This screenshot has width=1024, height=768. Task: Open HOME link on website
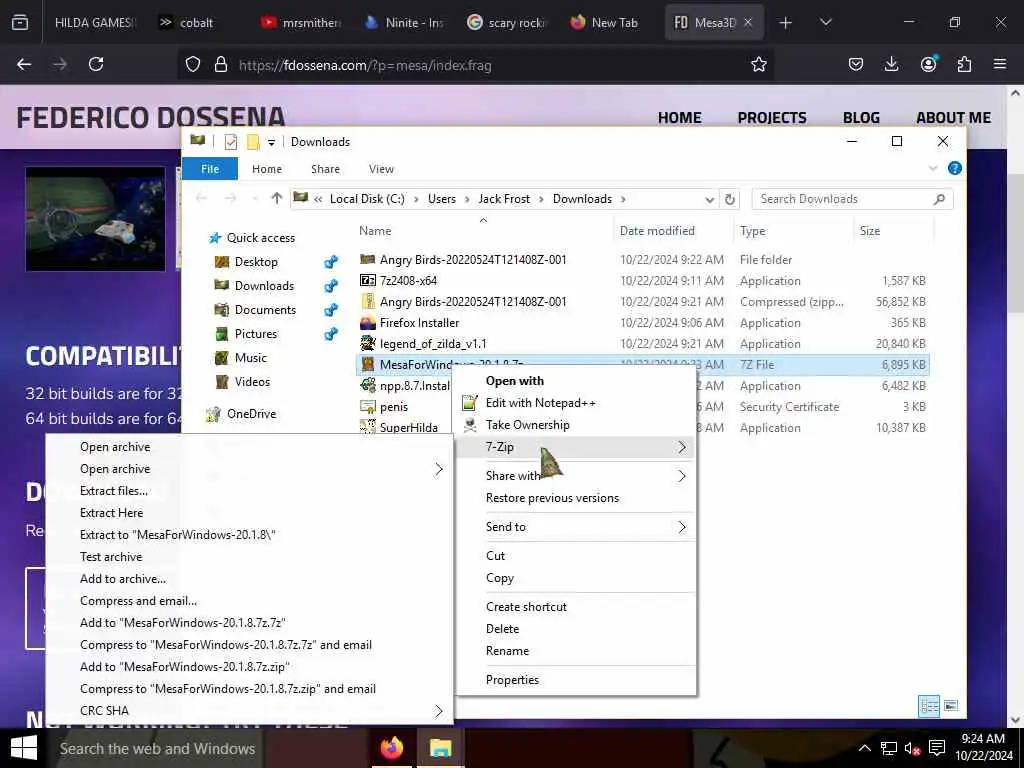point(679,118)
